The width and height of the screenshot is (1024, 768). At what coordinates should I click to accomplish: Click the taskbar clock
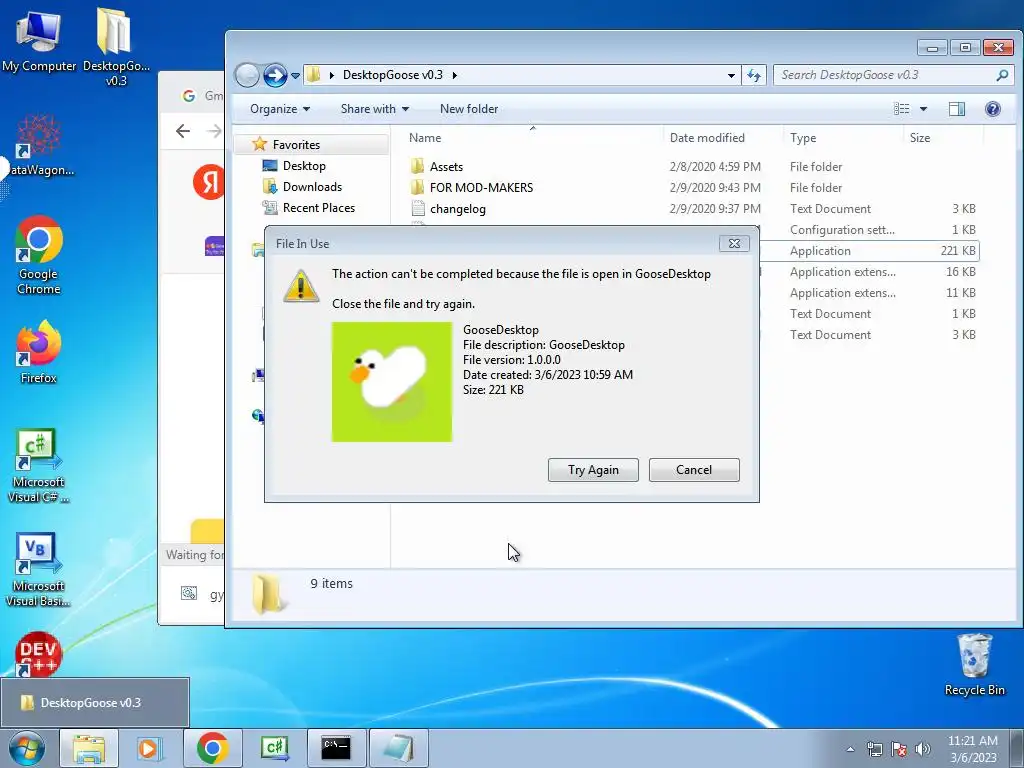(972, 749)
